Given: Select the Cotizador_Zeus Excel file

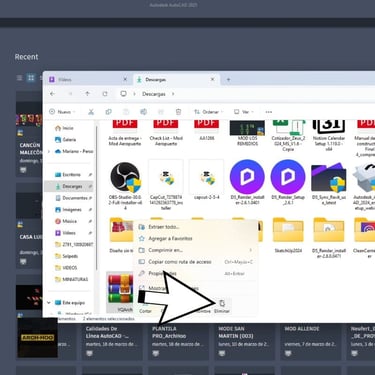Looking at the screenshot, I should click(288, 136).
